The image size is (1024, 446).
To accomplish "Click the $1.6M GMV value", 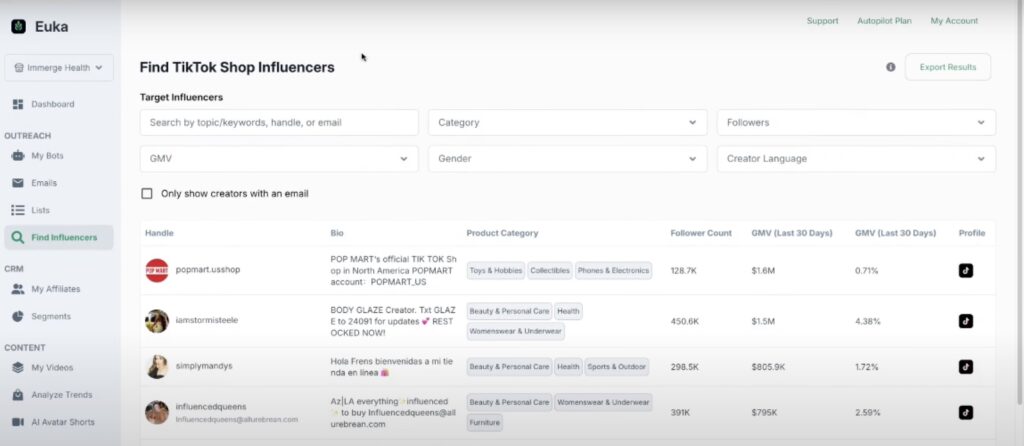I will coord(763,270).
